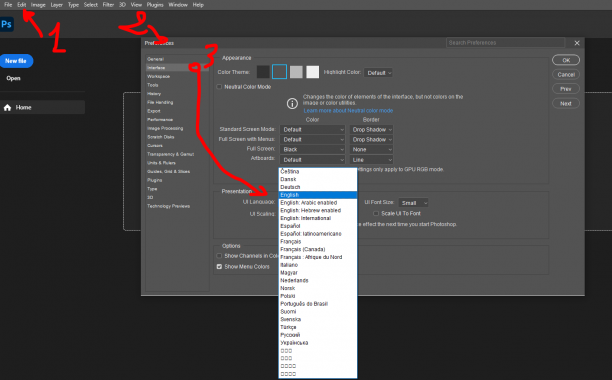
Task: Open the File menu
Action: (8, 5)
